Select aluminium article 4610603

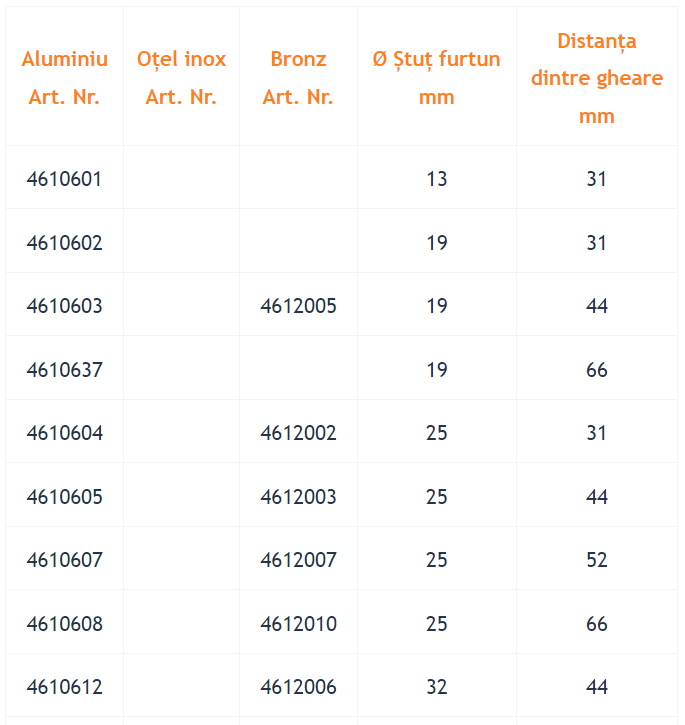[64, 306]
